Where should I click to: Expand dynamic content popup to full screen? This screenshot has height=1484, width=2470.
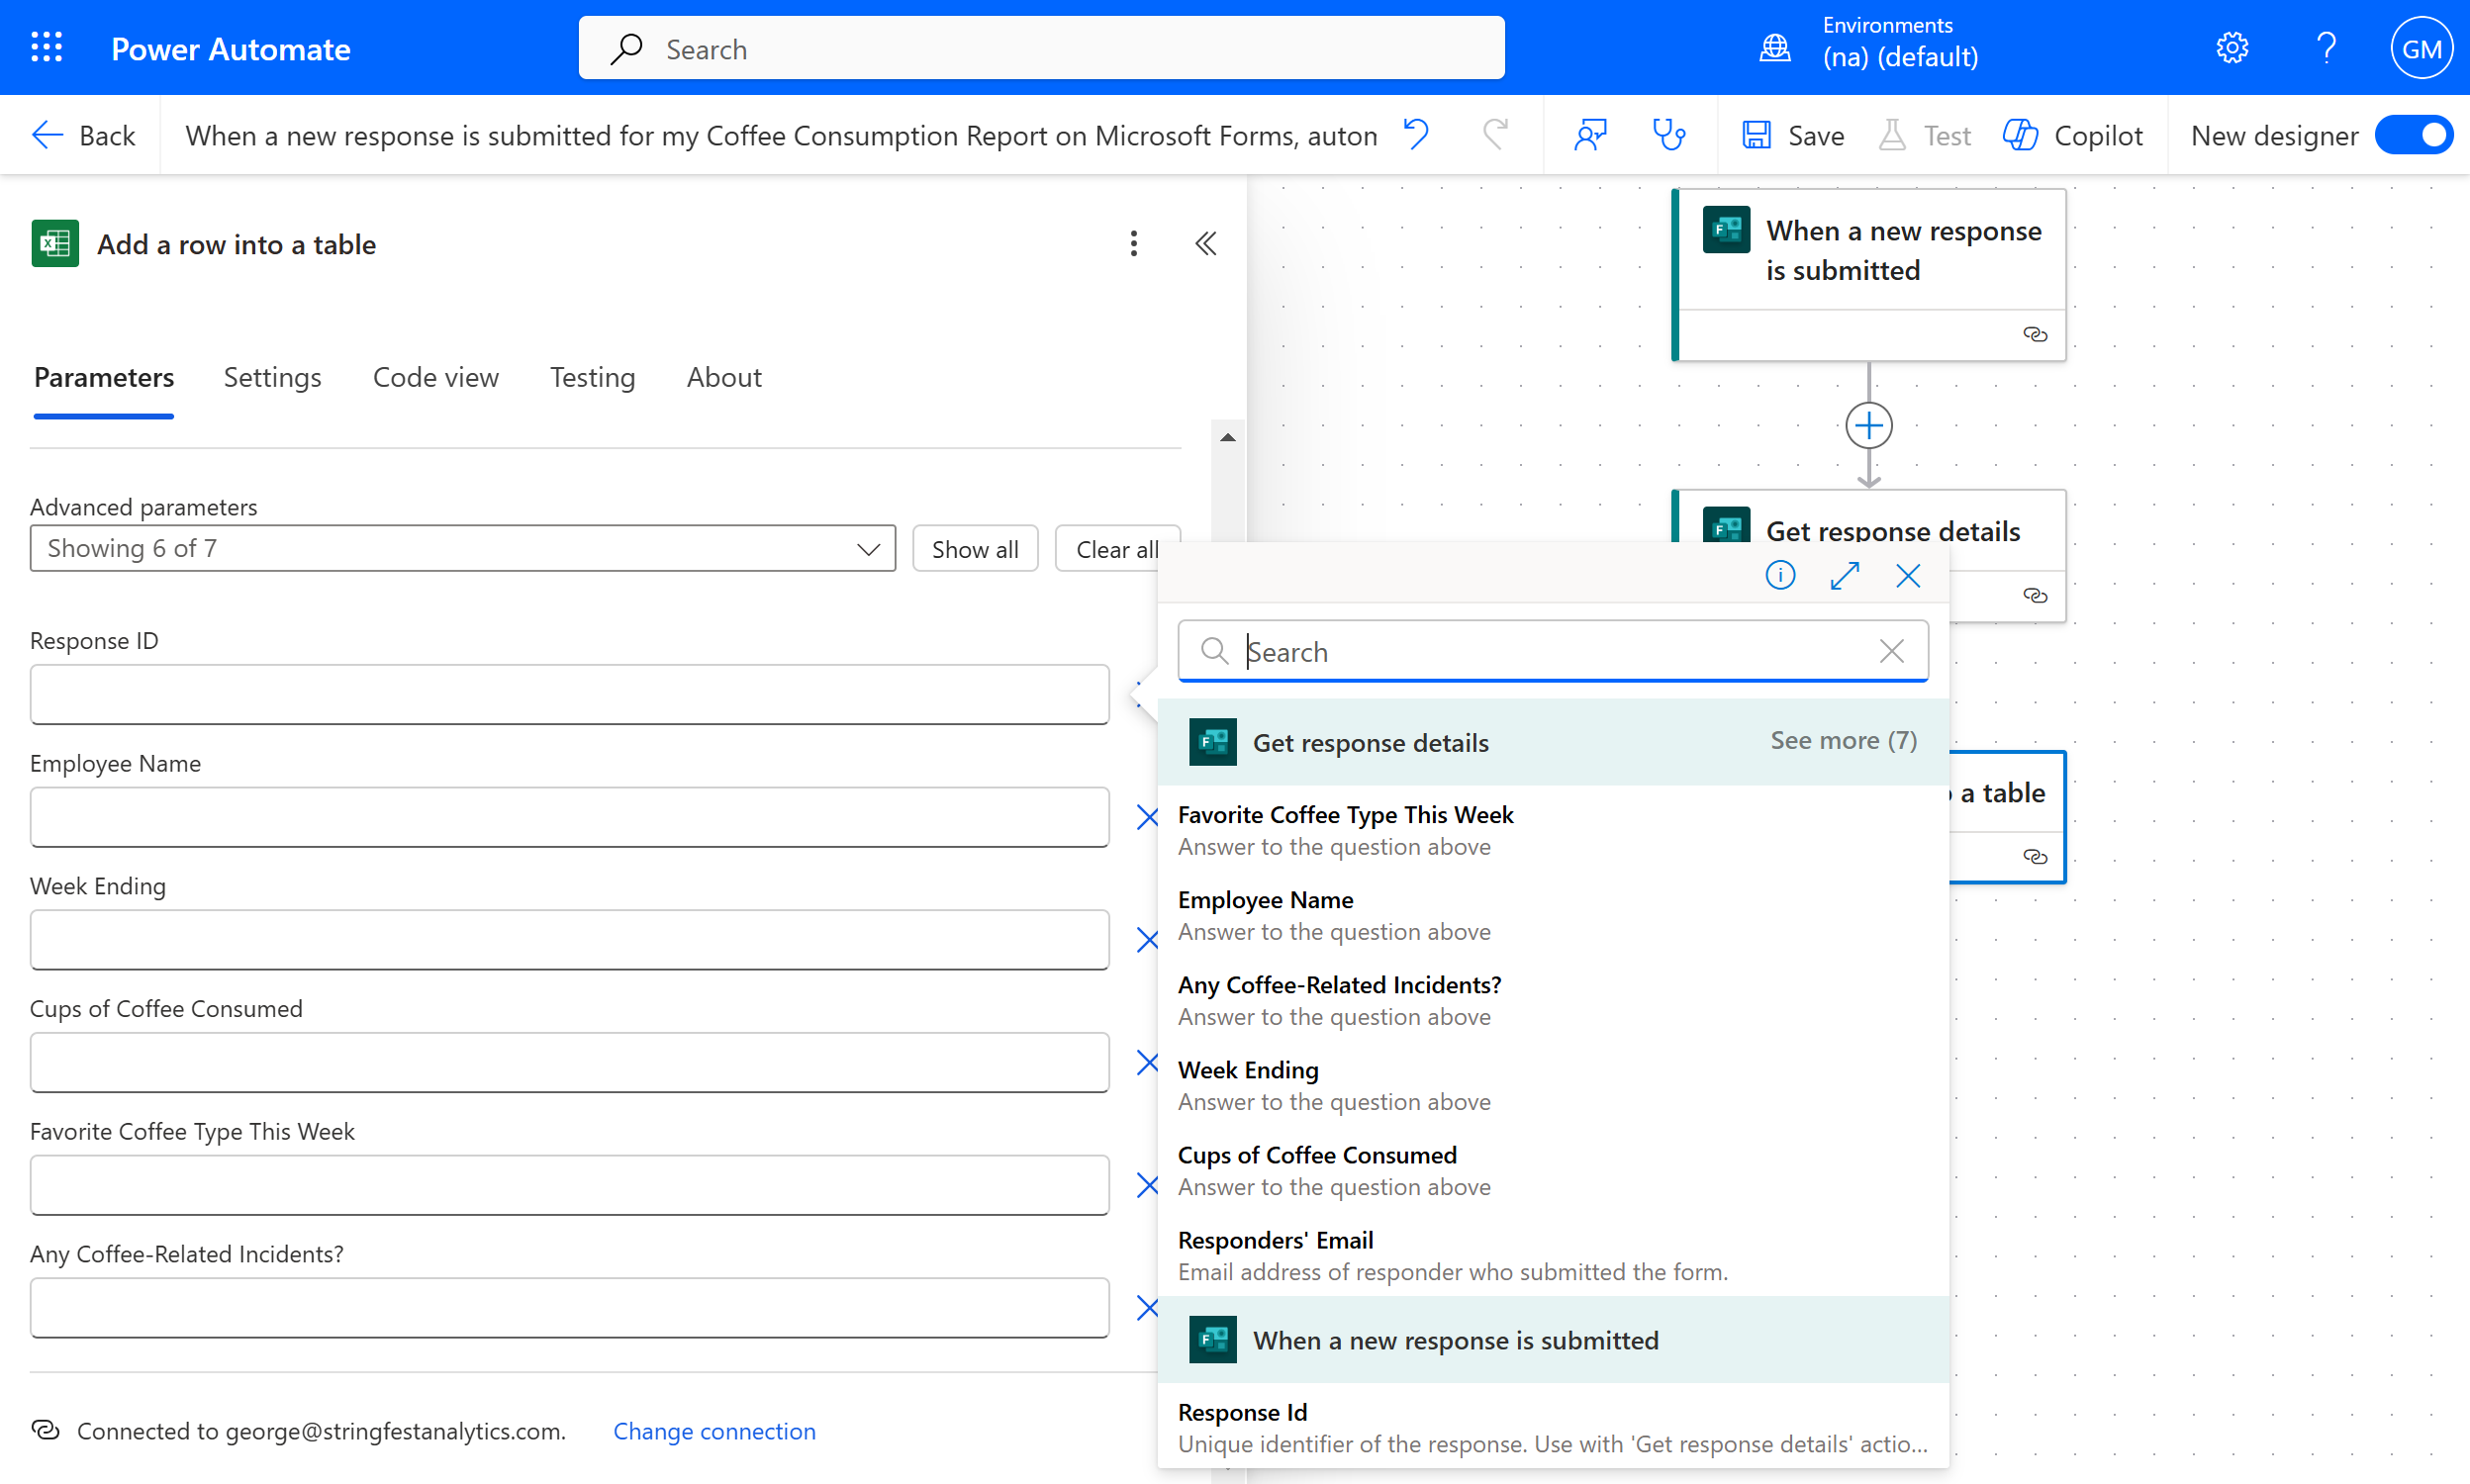pos(1844,576)
